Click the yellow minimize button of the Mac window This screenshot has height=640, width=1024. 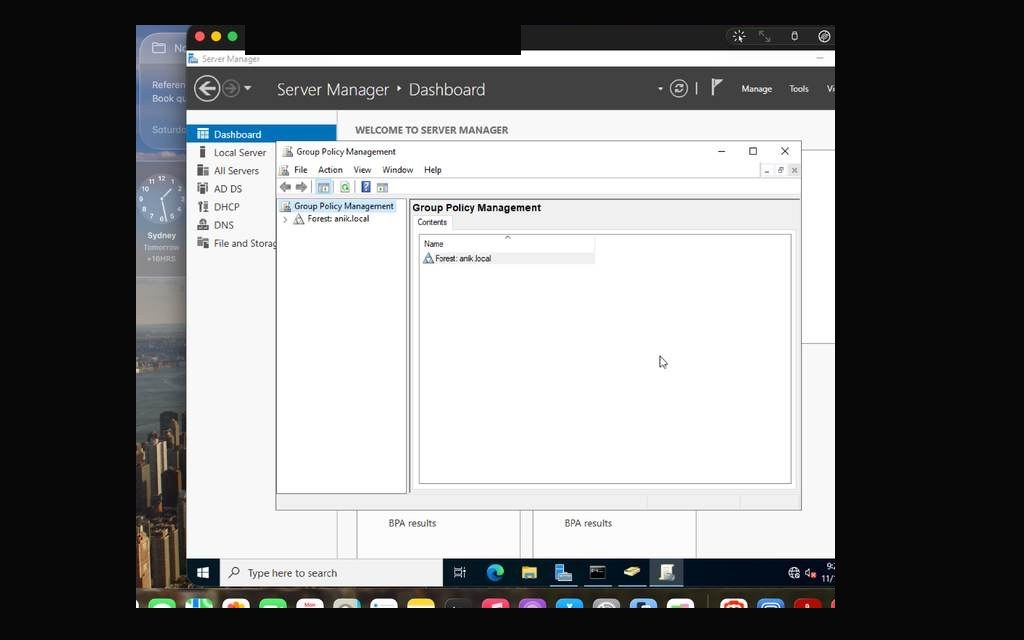click(x=216, y=37)
